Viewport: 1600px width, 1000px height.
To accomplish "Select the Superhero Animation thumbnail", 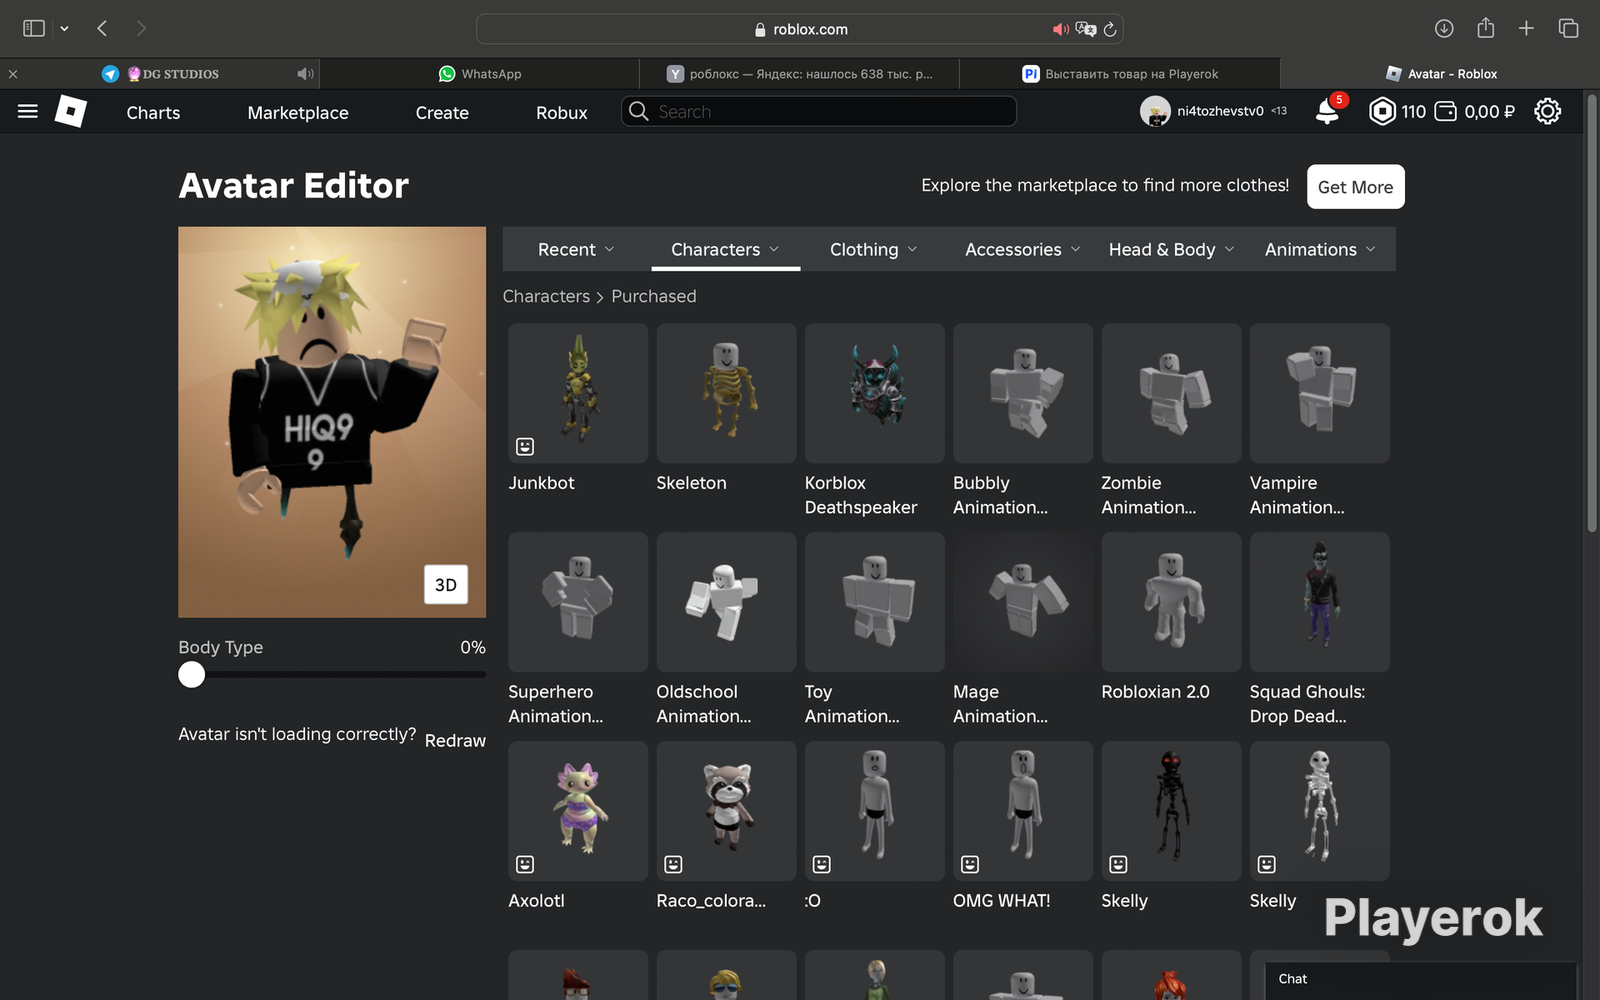I will click(x=578, y=602).
